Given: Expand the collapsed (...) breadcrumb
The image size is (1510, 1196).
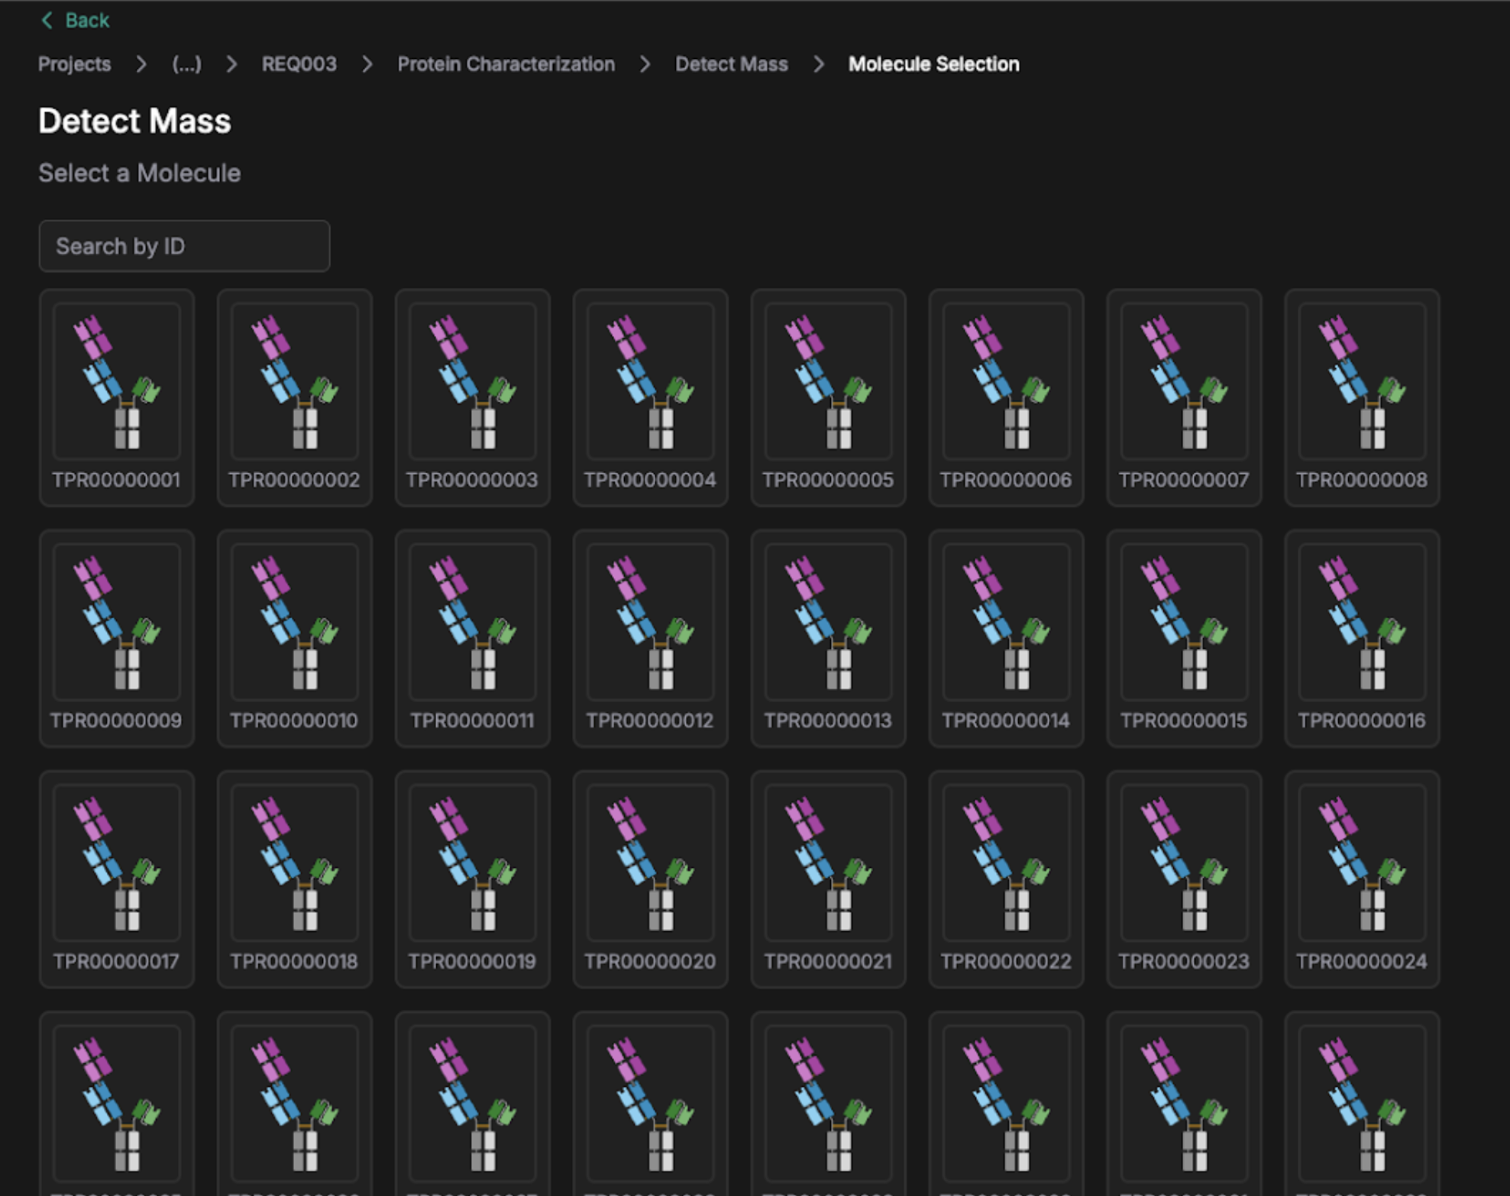Looking at the screenshot, I should (x=186, y=64).
